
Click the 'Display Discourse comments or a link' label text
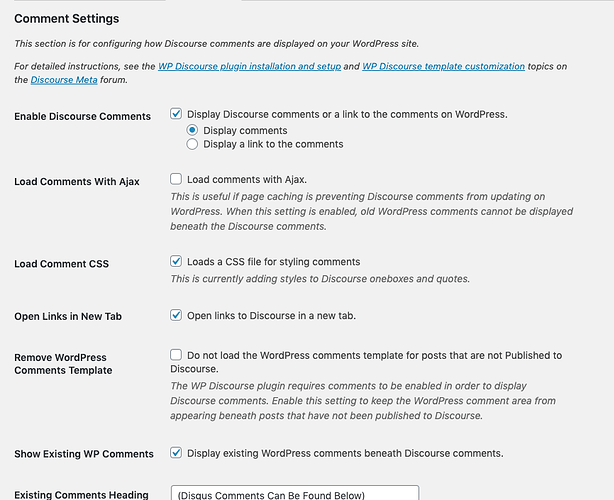(347, 114)
